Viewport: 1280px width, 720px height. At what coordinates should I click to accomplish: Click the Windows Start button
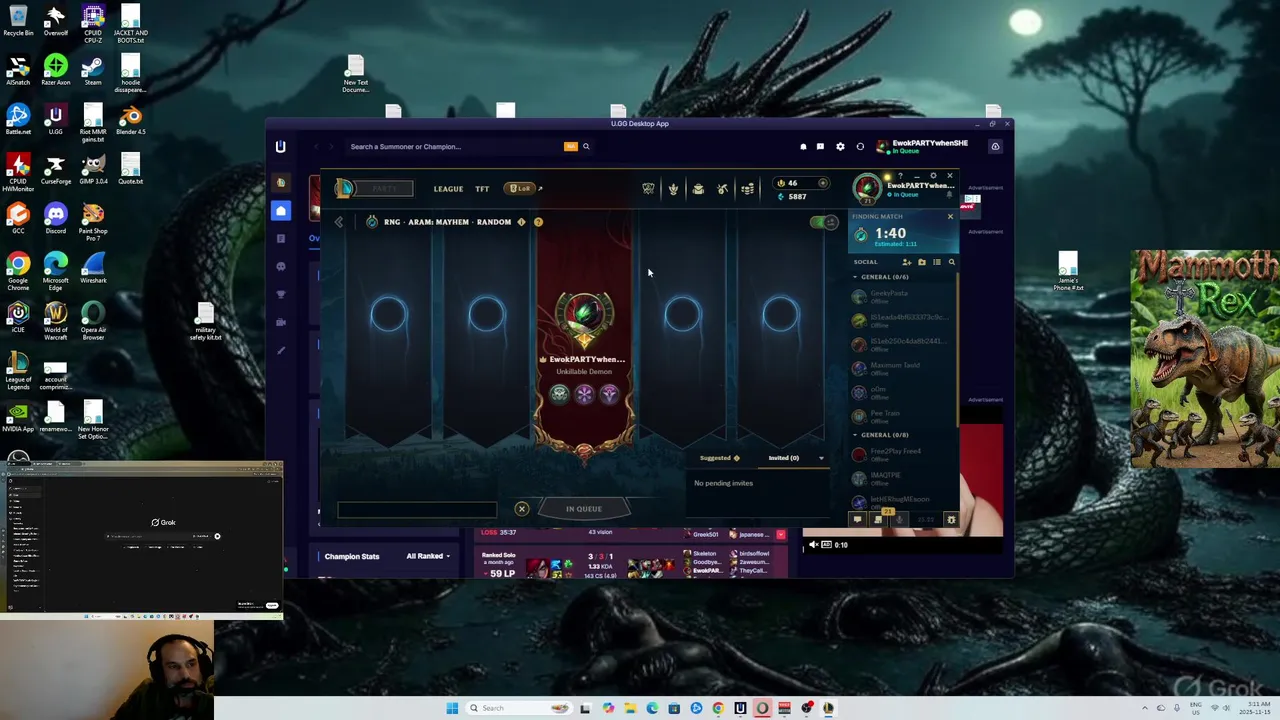pyautogui.click(x=452, y=708)
